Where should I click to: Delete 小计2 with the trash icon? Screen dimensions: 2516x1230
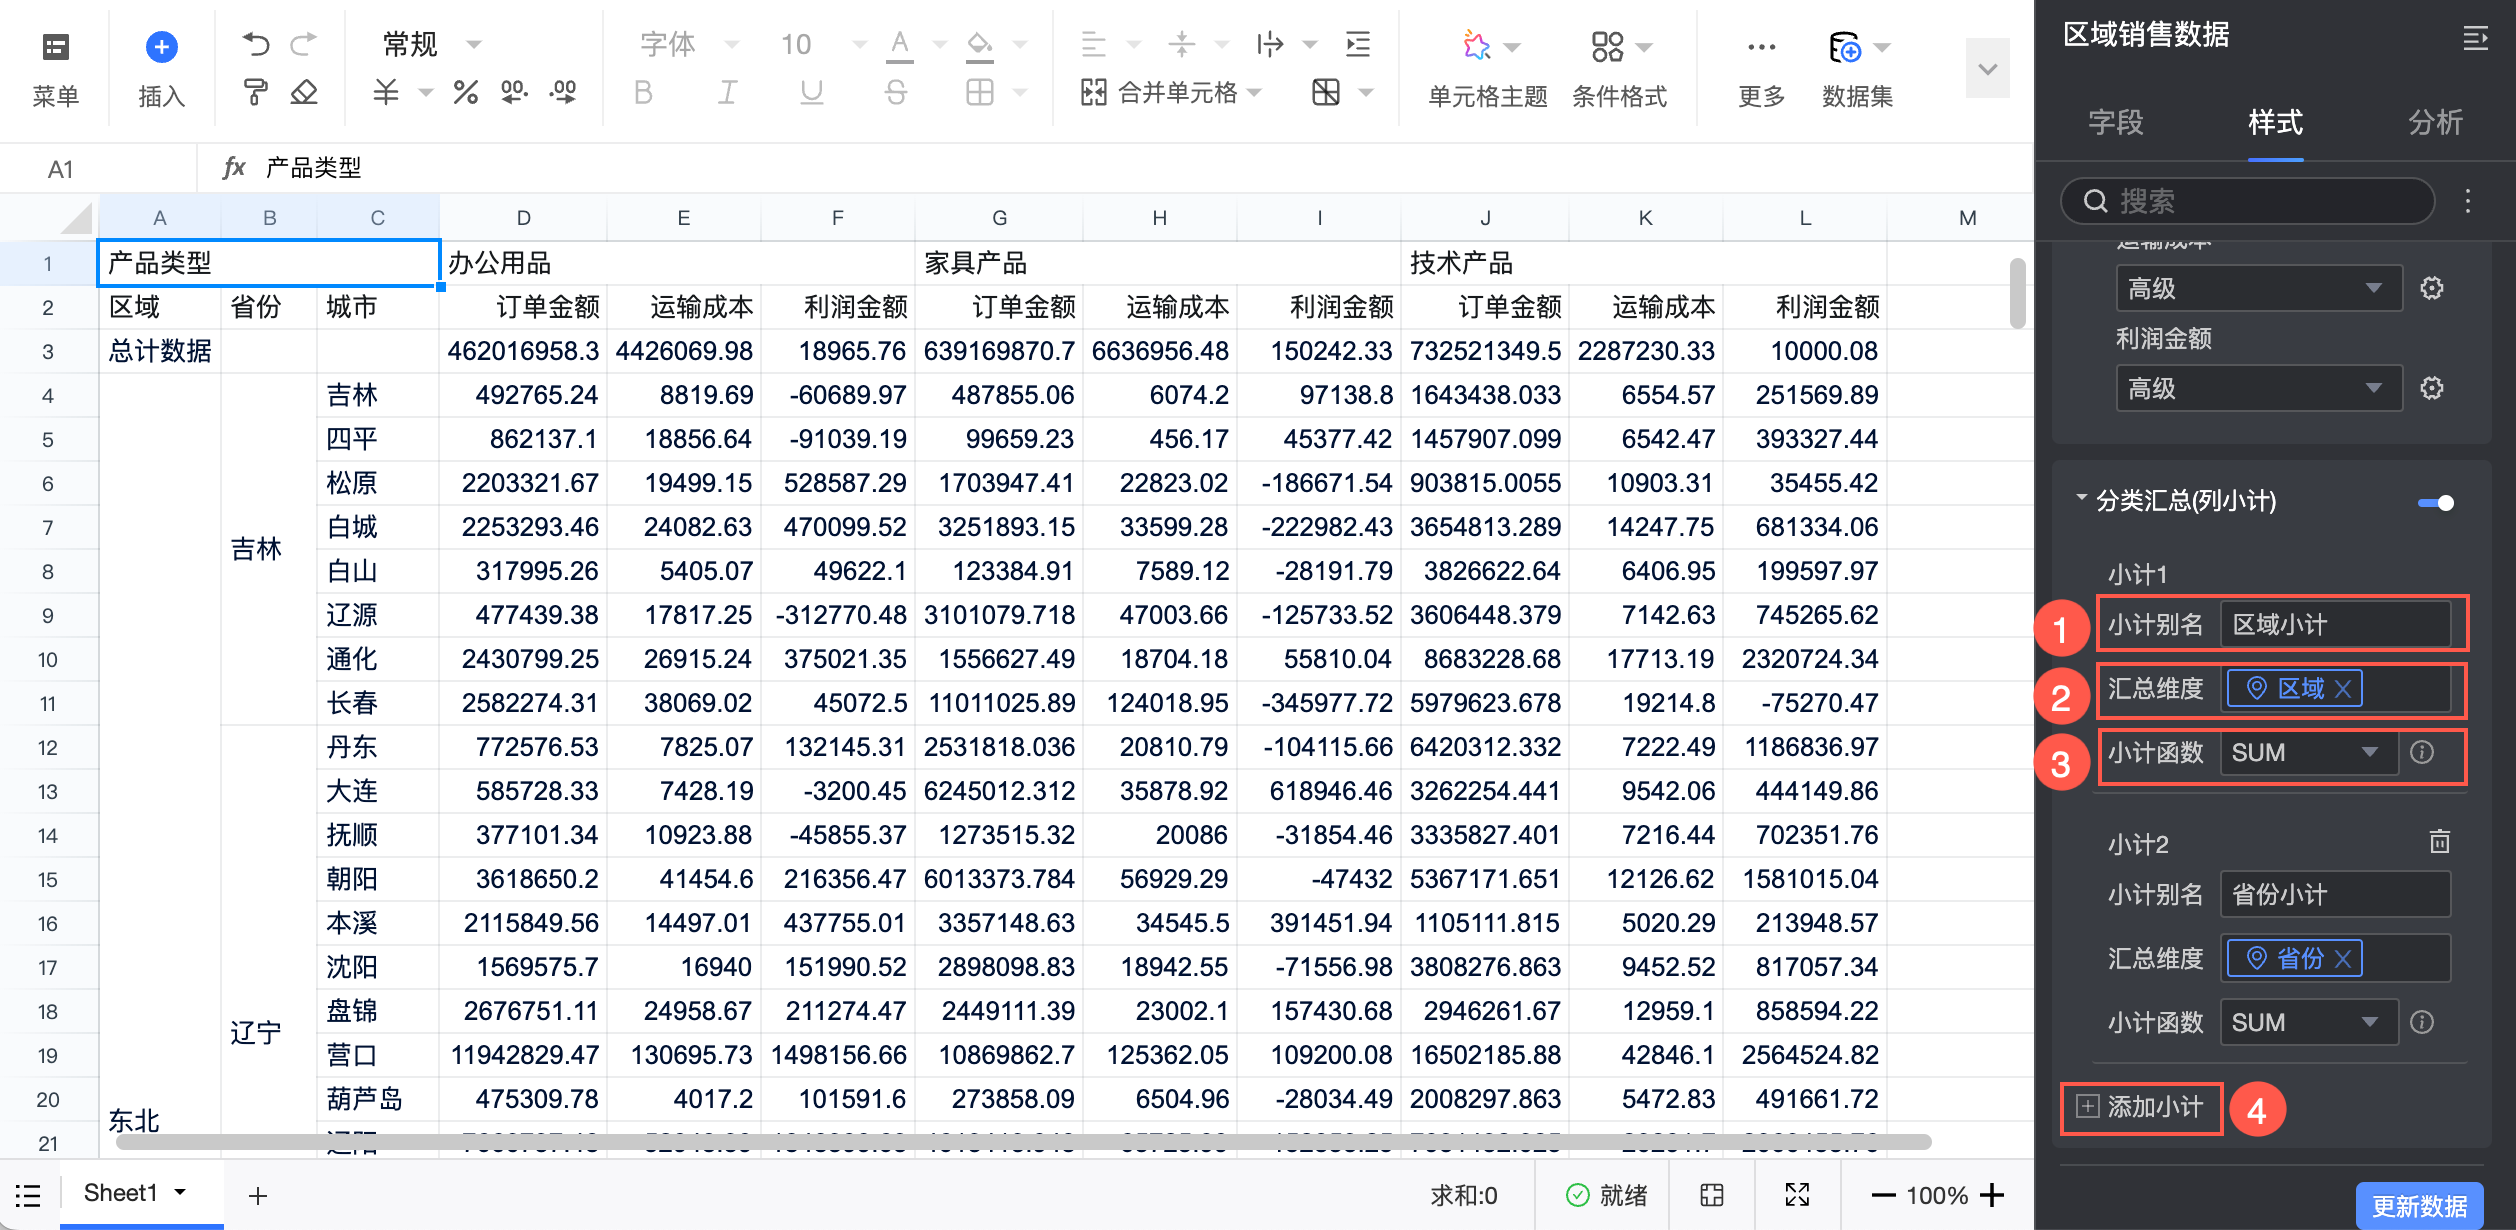(x=2439, y=842)
